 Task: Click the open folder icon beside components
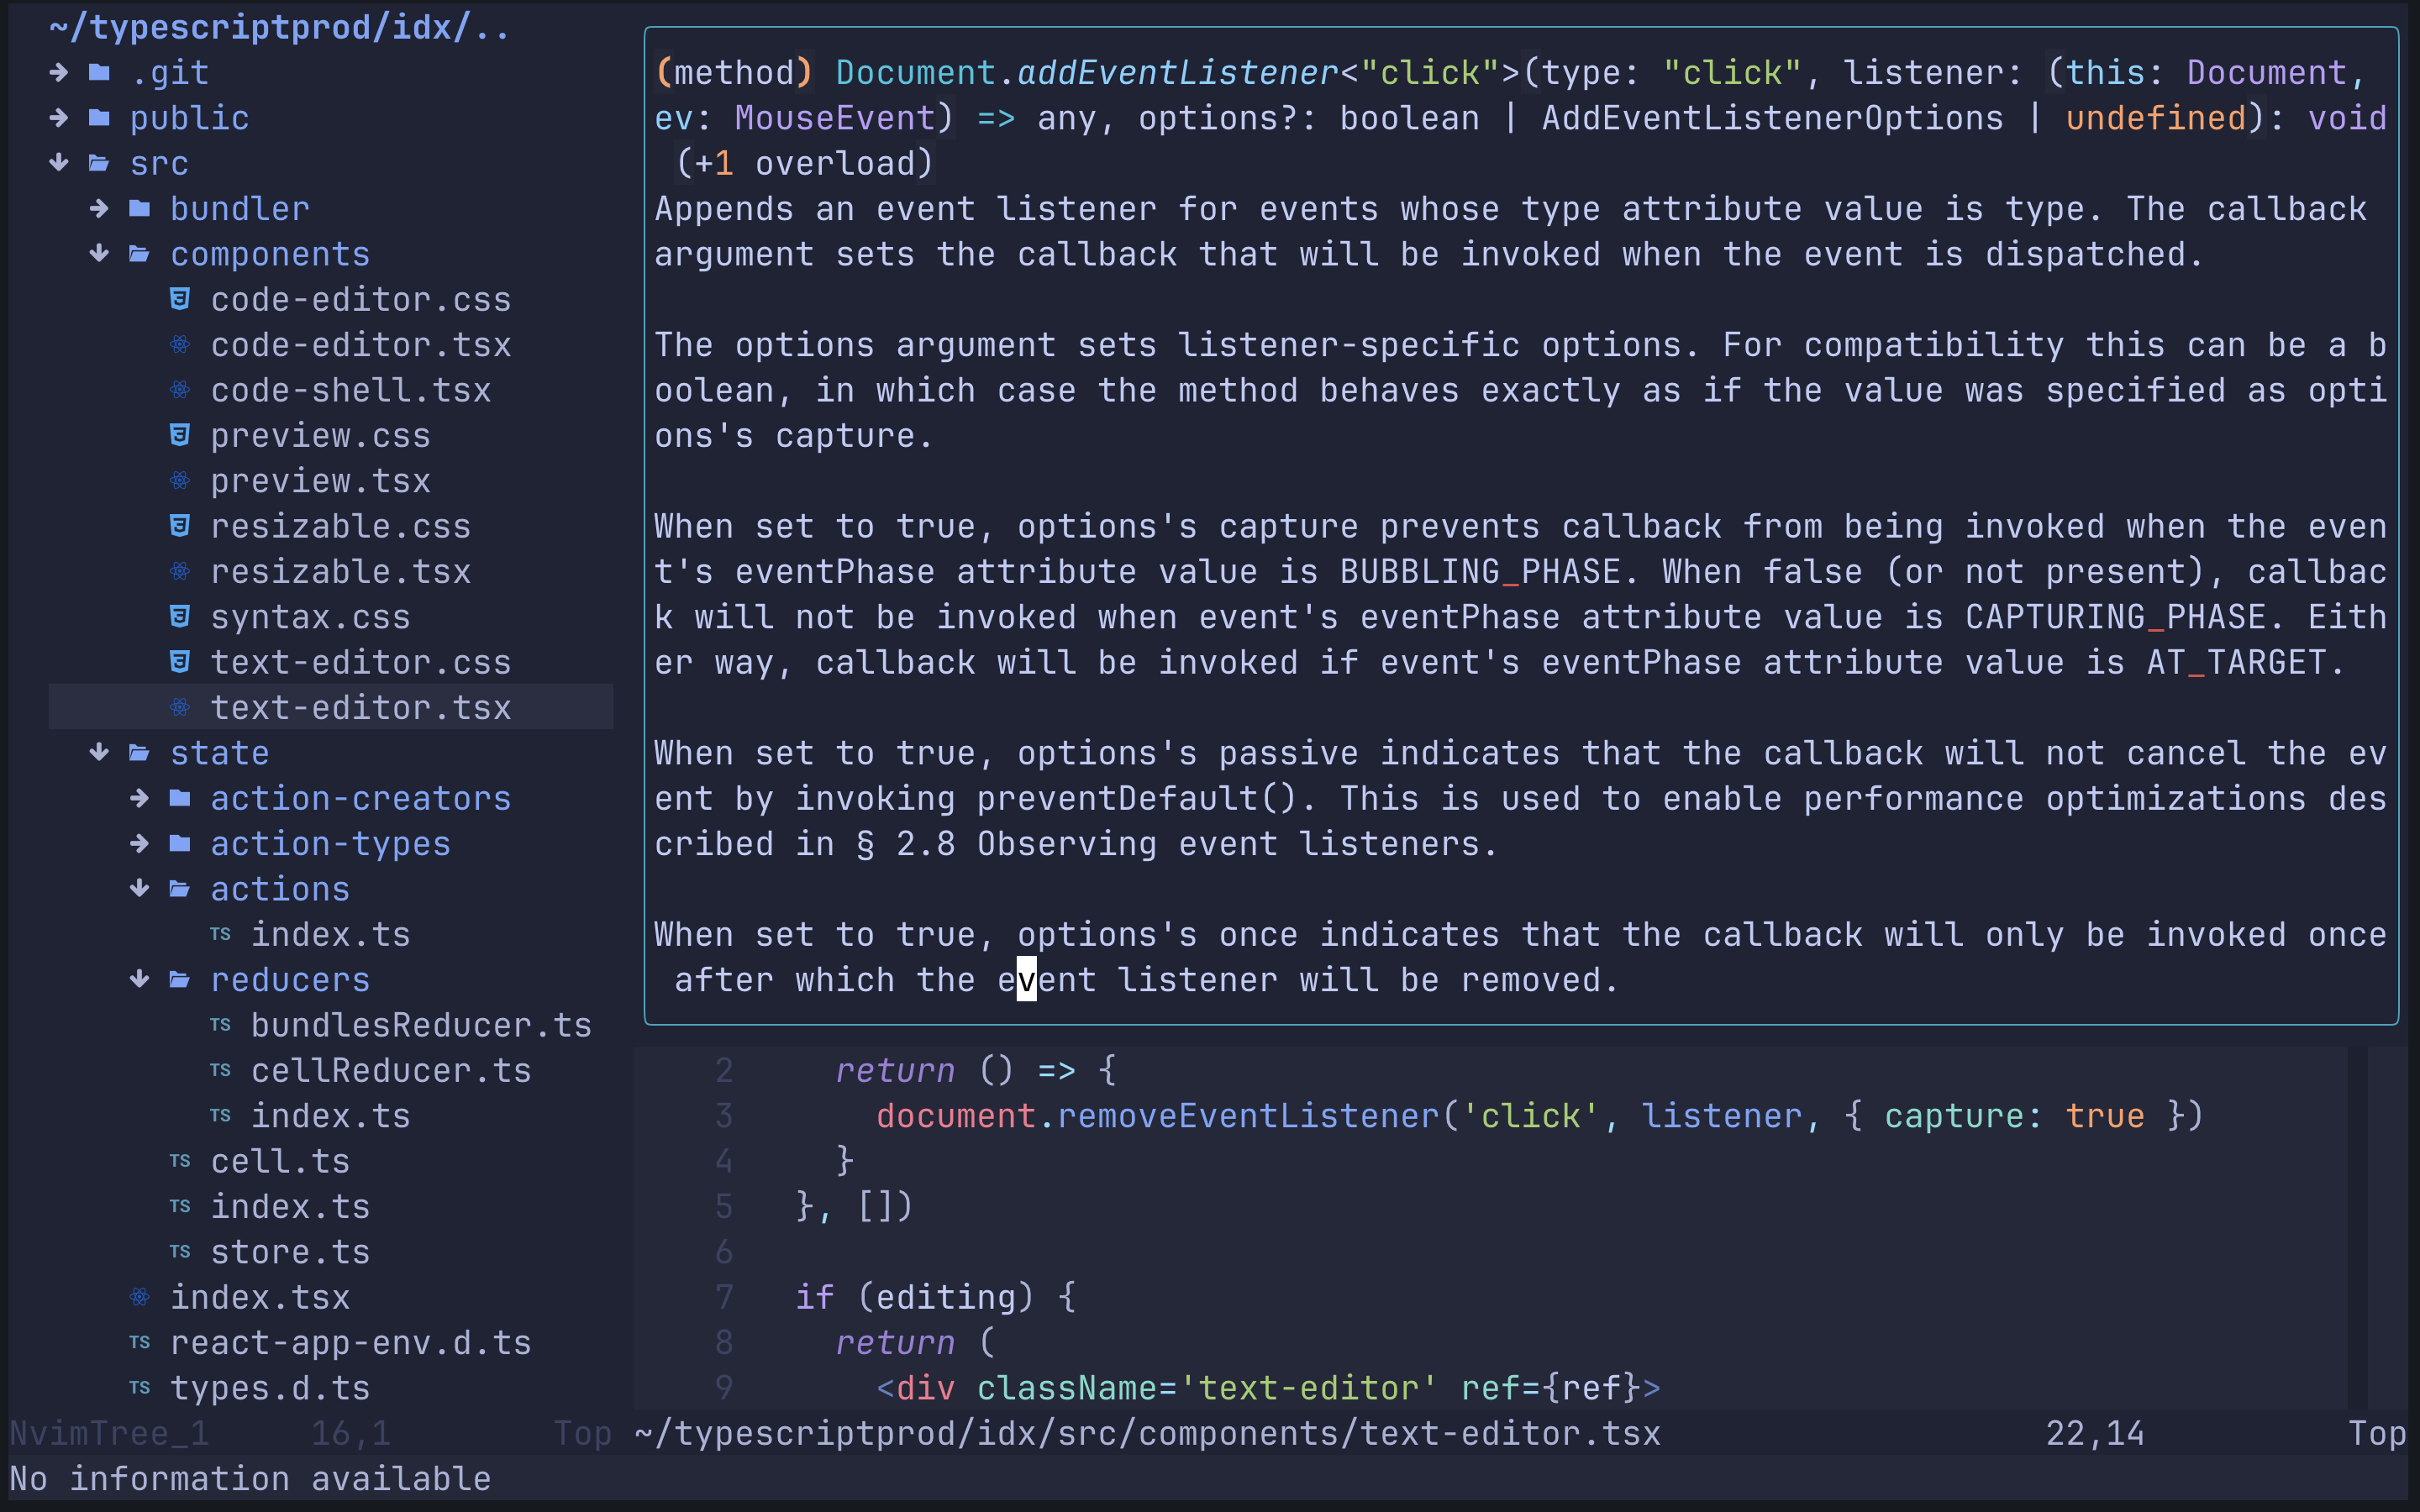click(139, 254)
